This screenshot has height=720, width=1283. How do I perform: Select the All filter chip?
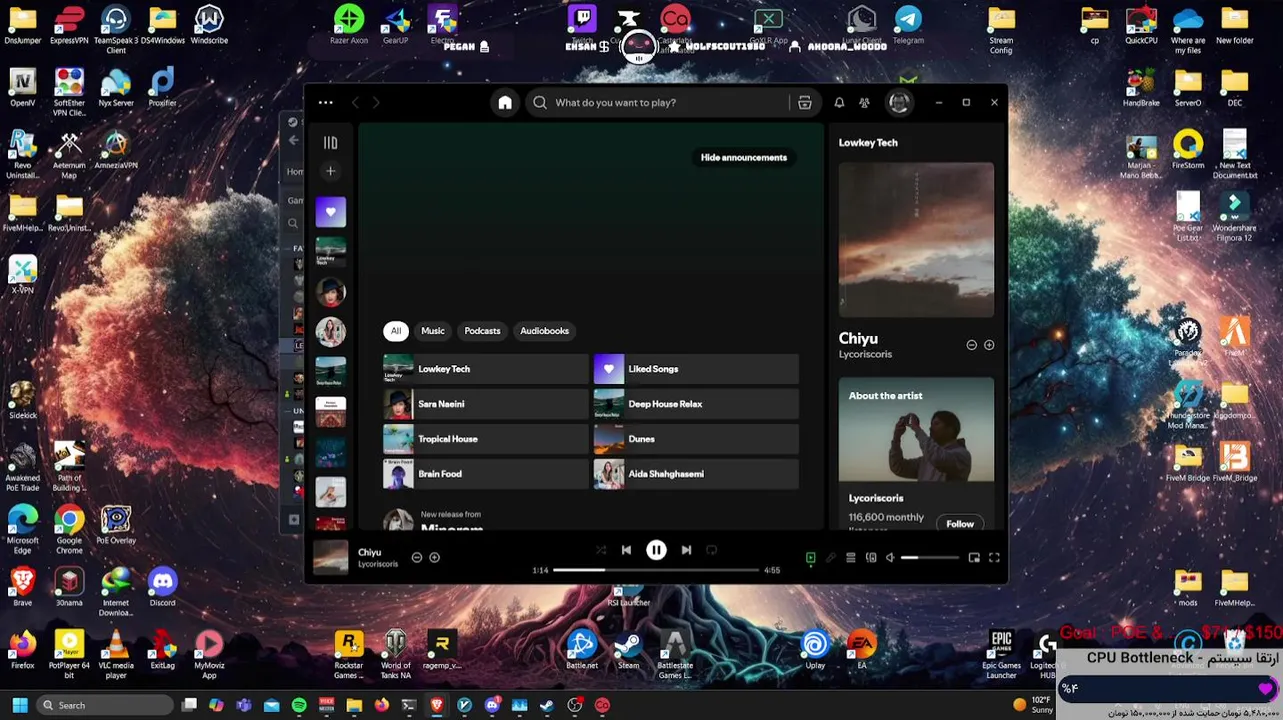click(396, 331)
